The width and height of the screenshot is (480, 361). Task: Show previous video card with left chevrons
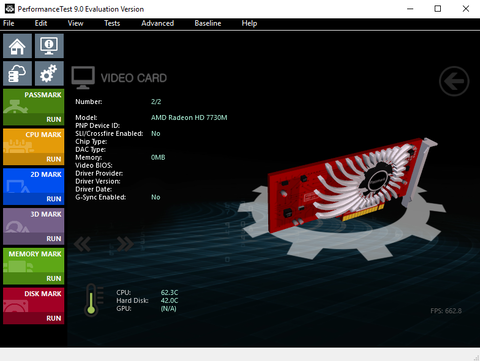click(x=82, y=244)
